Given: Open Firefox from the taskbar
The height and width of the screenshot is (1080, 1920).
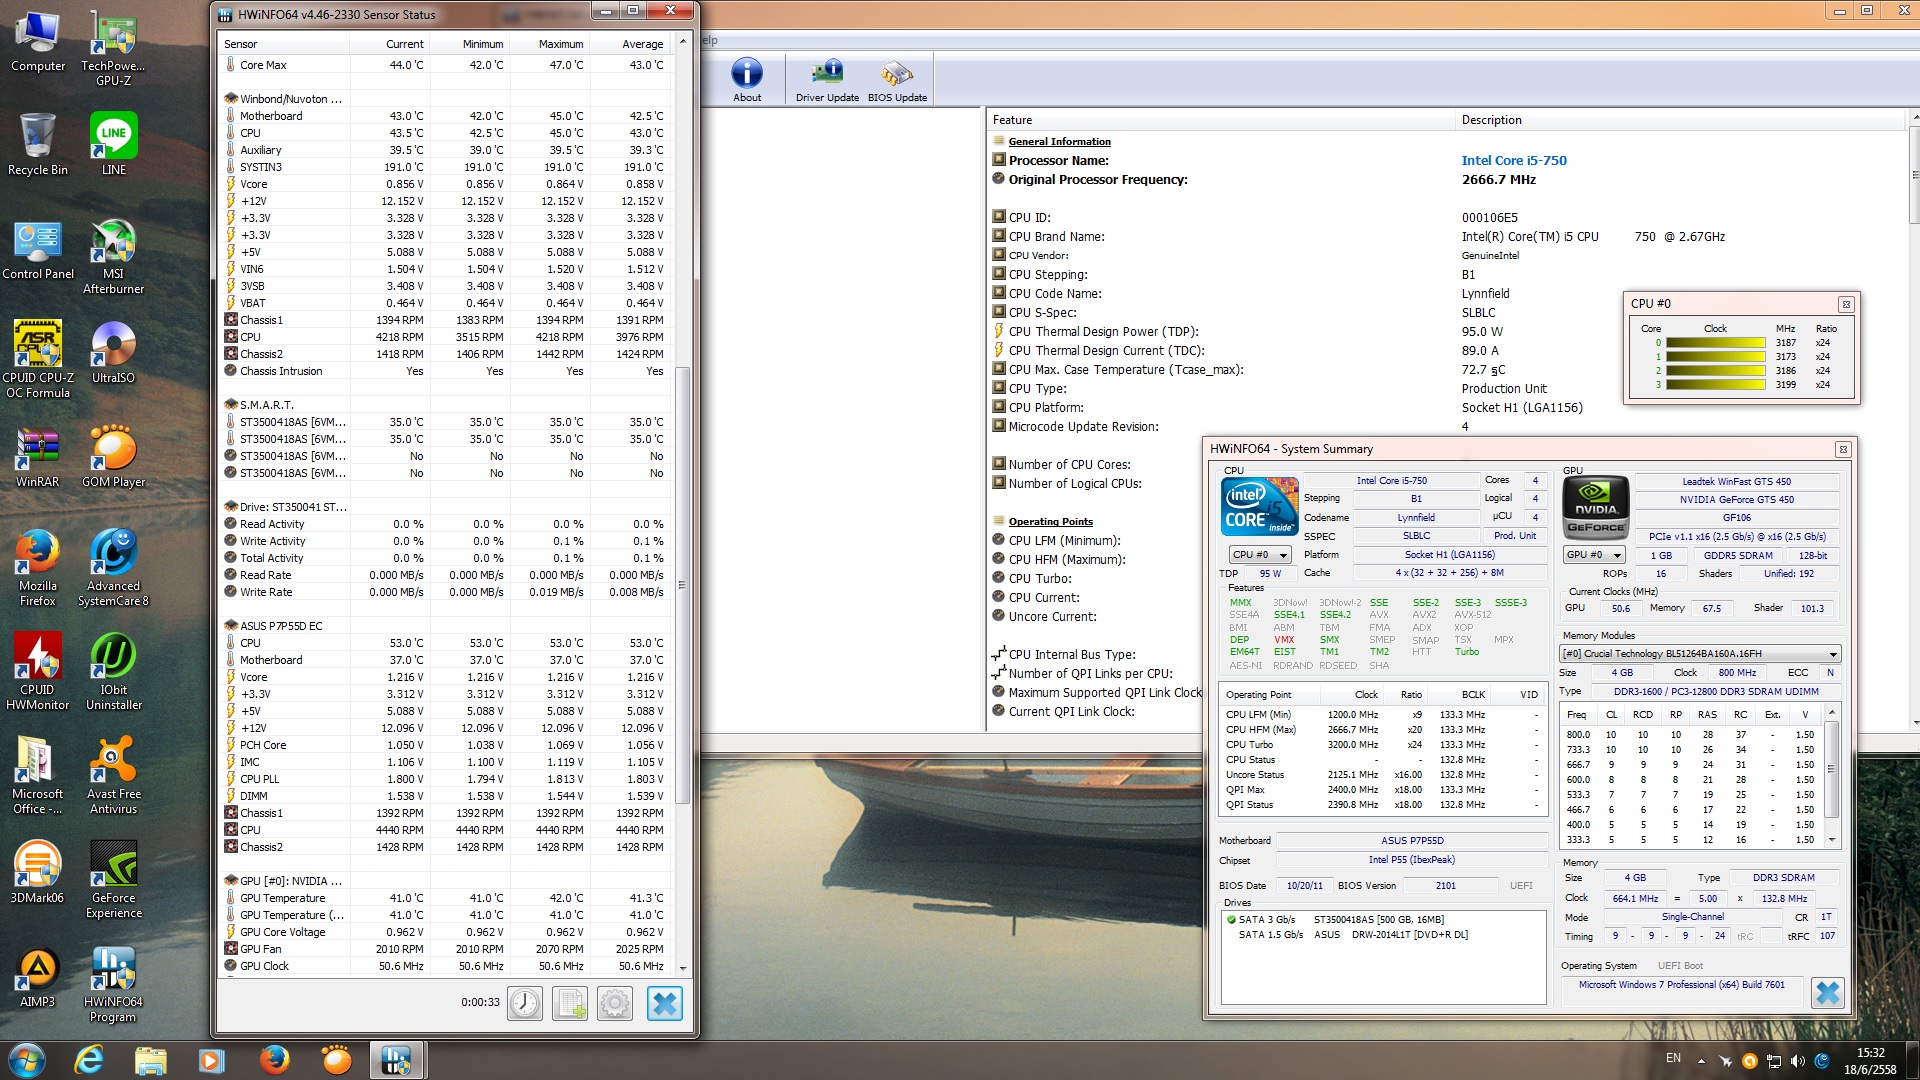Looking at the screenshot, I should pos(274,1060).
